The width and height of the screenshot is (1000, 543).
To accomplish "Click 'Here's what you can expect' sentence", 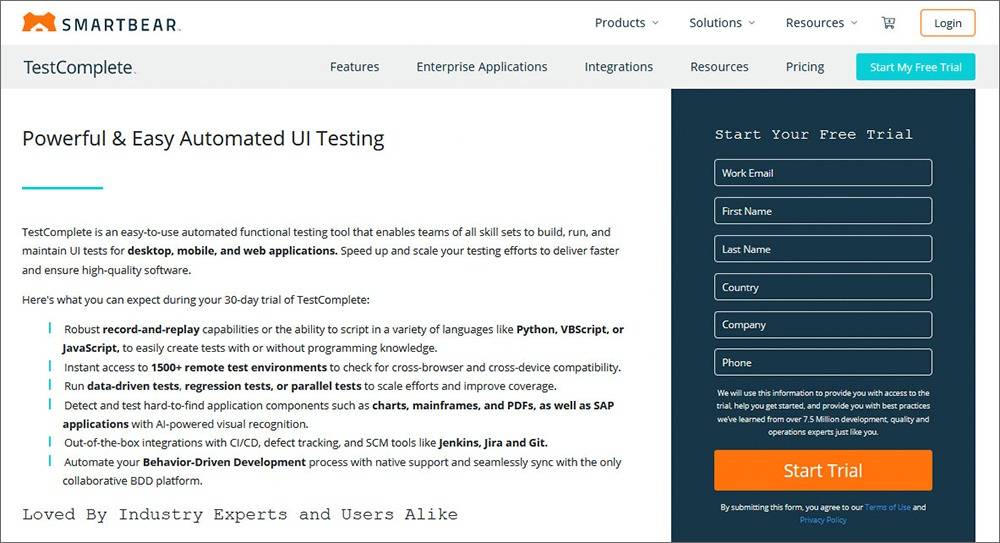I will pos(196,300).
